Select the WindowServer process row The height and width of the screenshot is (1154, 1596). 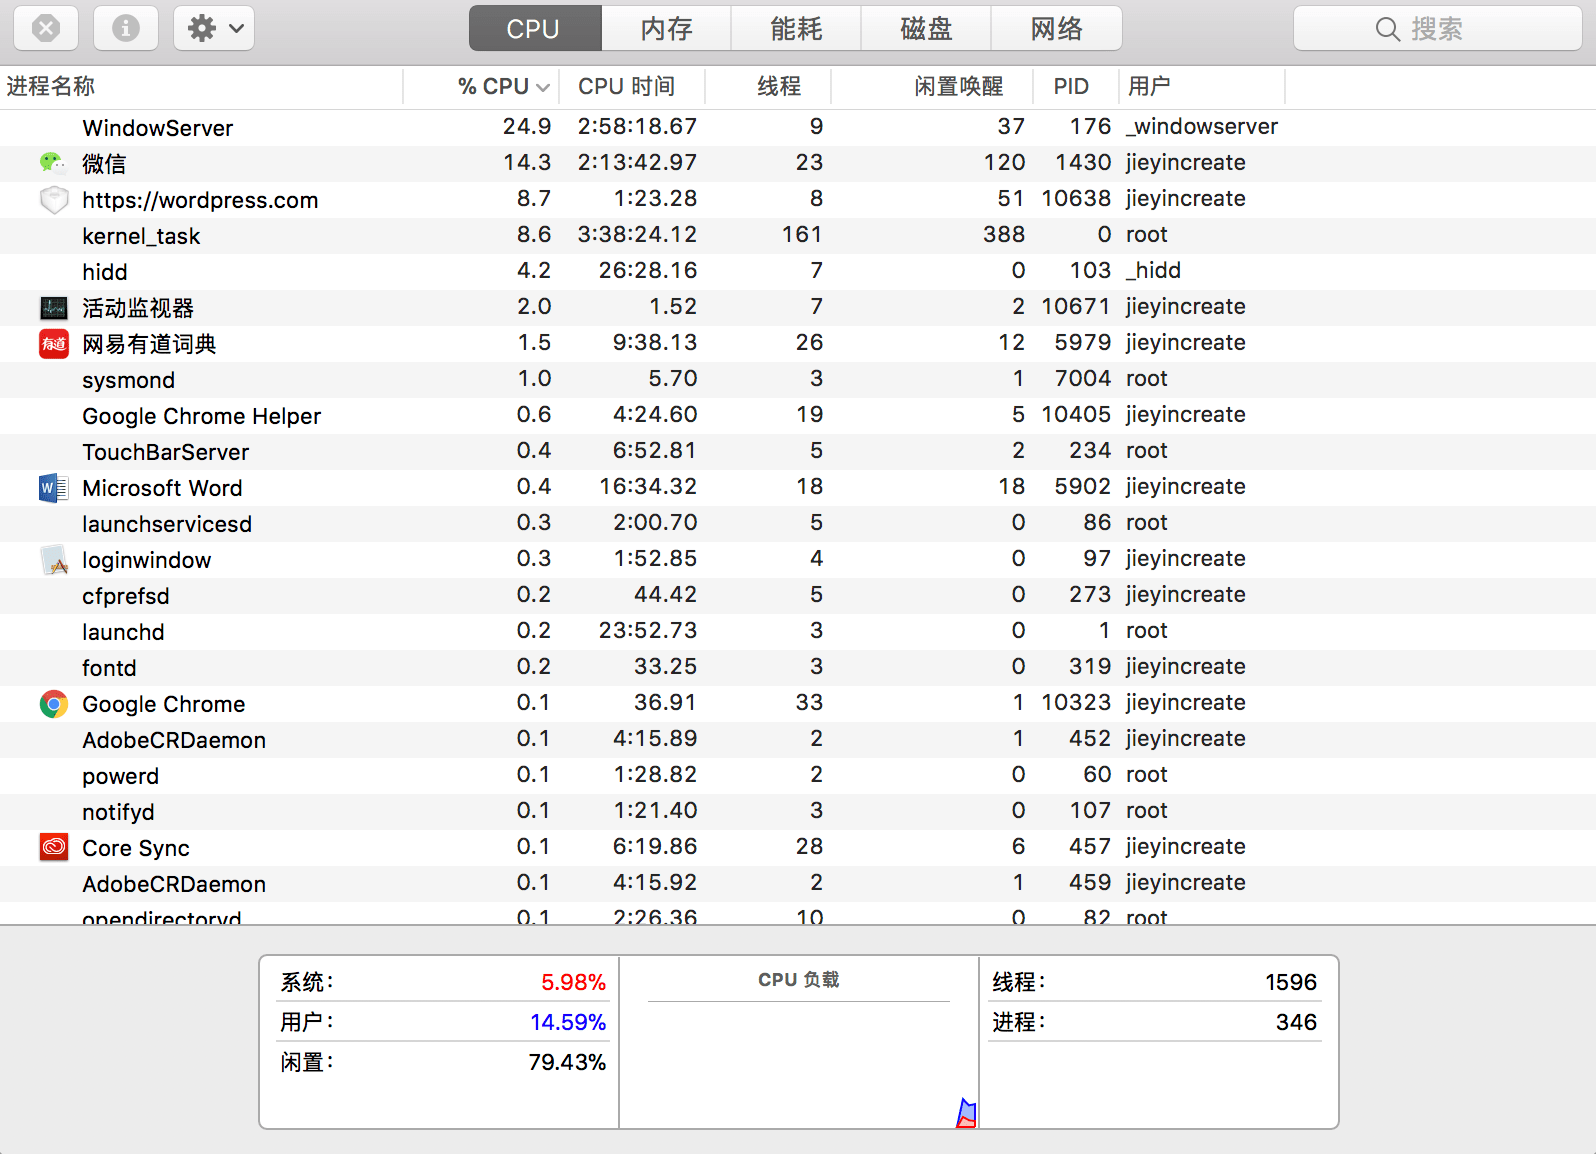(x=798, y=127)
